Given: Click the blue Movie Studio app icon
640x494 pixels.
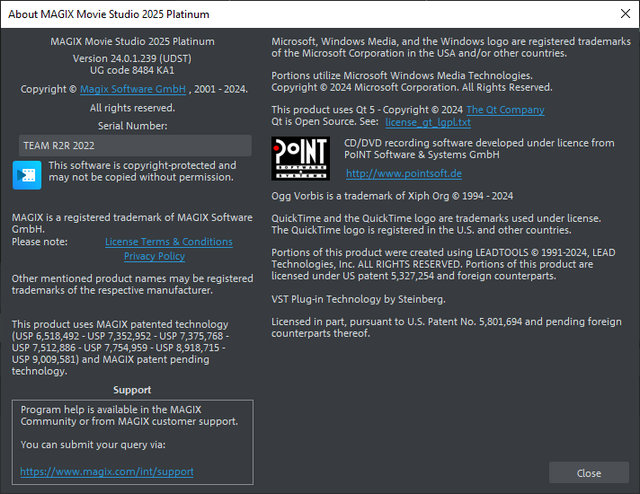Looking at the screenshot, I should (x=27, y=174).
